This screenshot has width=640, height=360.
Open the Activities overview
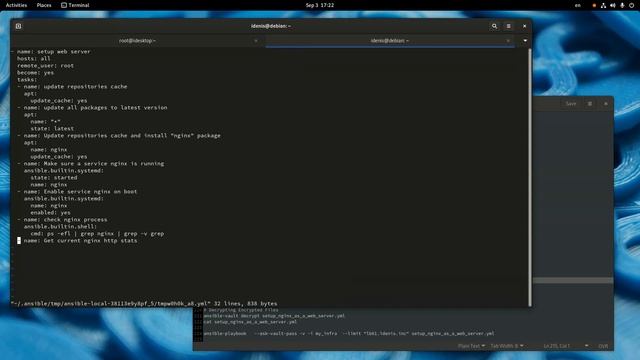point(16,5)
